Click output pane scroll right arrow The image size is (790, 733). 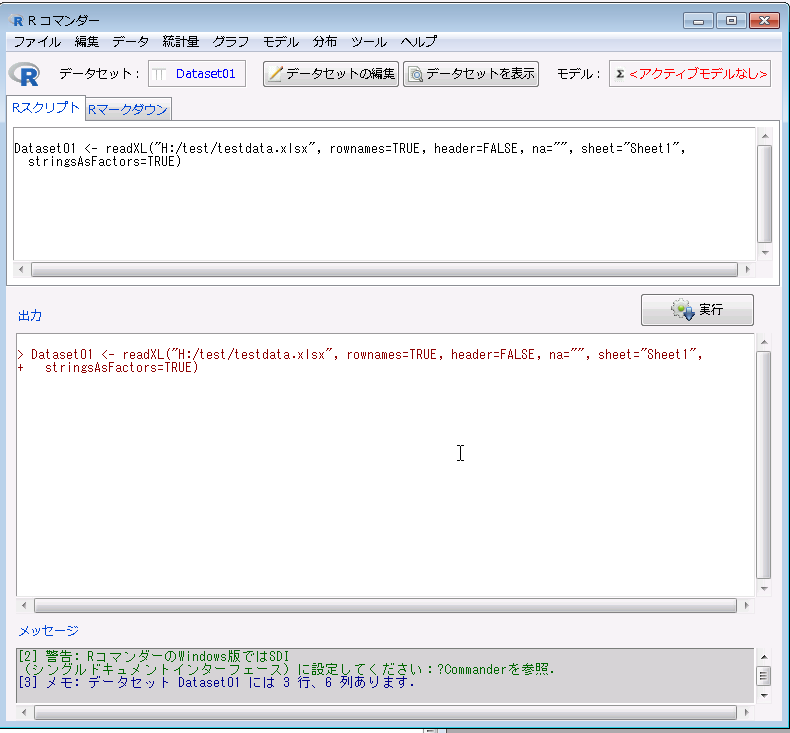pyautogui.click(x=746, y=605)
